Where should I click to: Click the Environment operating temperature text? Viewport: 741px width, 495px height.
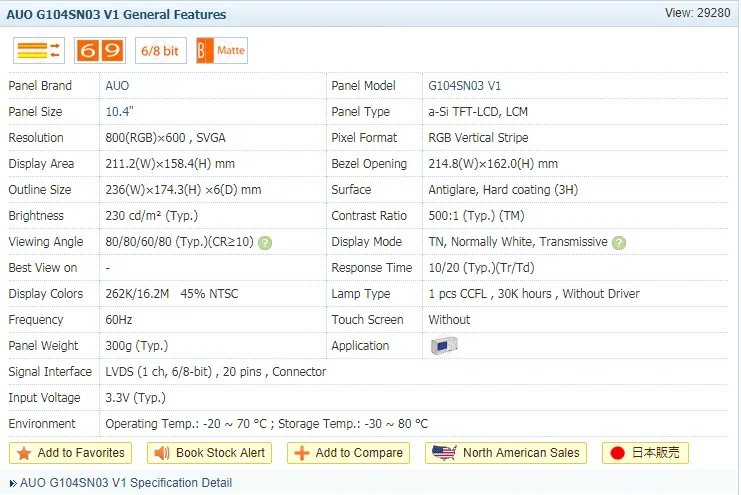186,424
